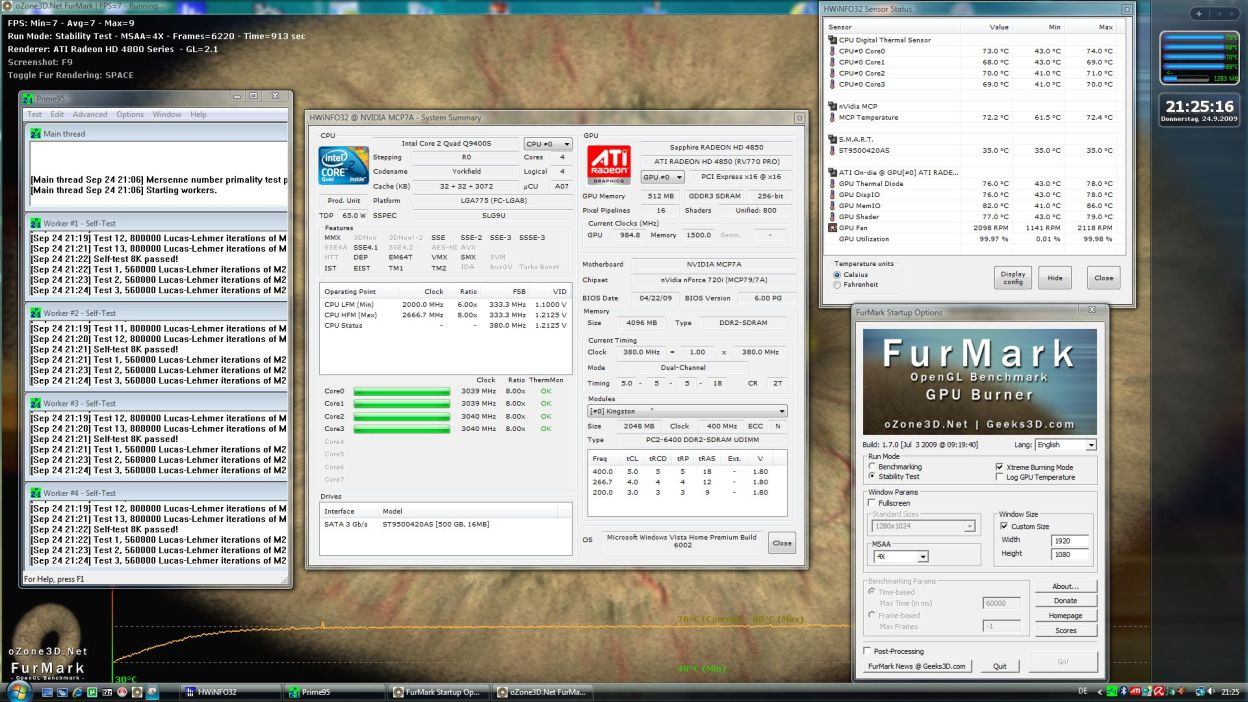1248x702 pixels.
Task: Open Prime95 Advanced menu
Action: [x=89, y=114]
